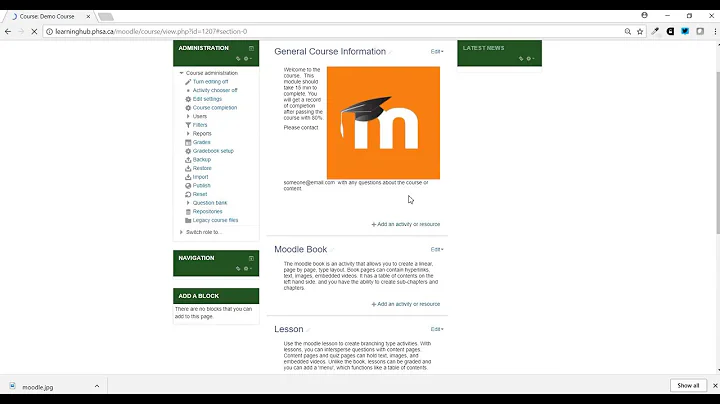The width and height of the screenshot is (720, 404).
Task: Open the moodle.jpg download options arrow
Action: click(x=97, y=386)
